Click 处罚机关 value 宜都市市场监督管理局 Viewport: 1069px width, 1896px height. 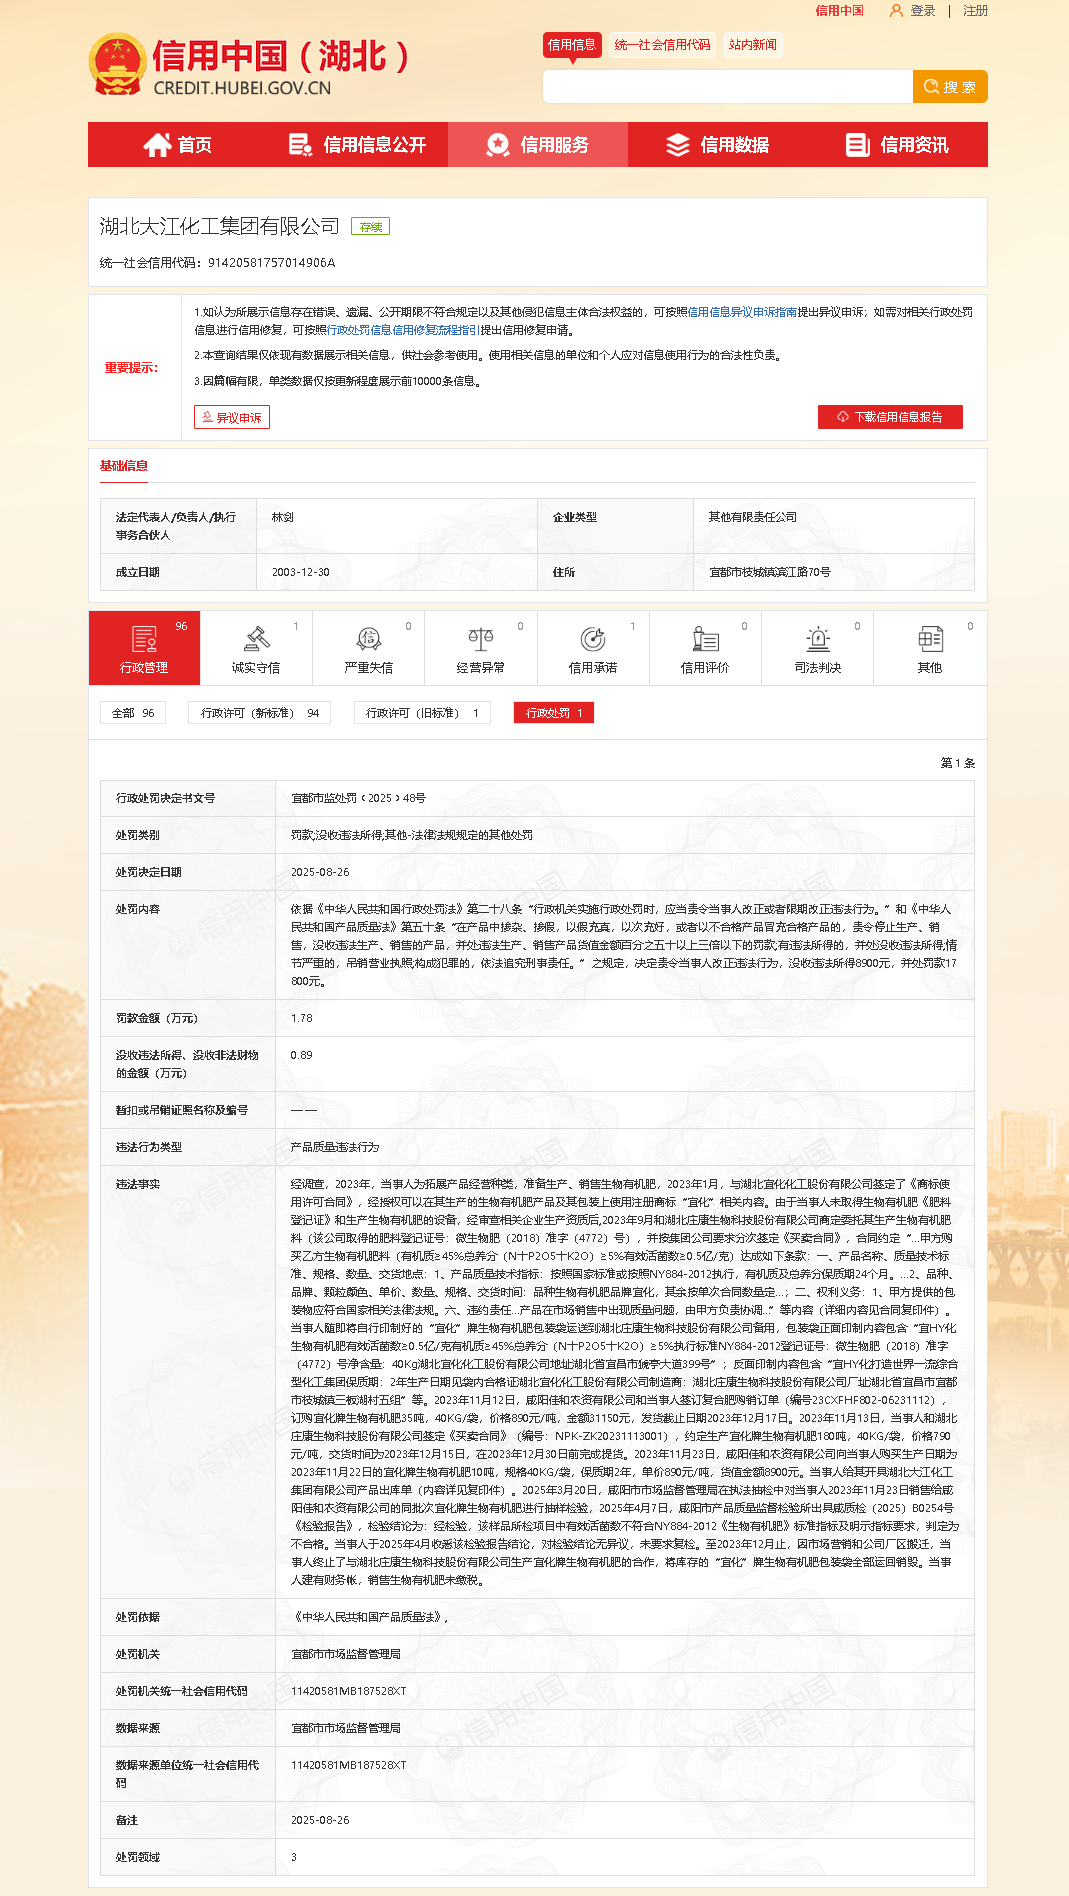click(x=346, y=1654)
